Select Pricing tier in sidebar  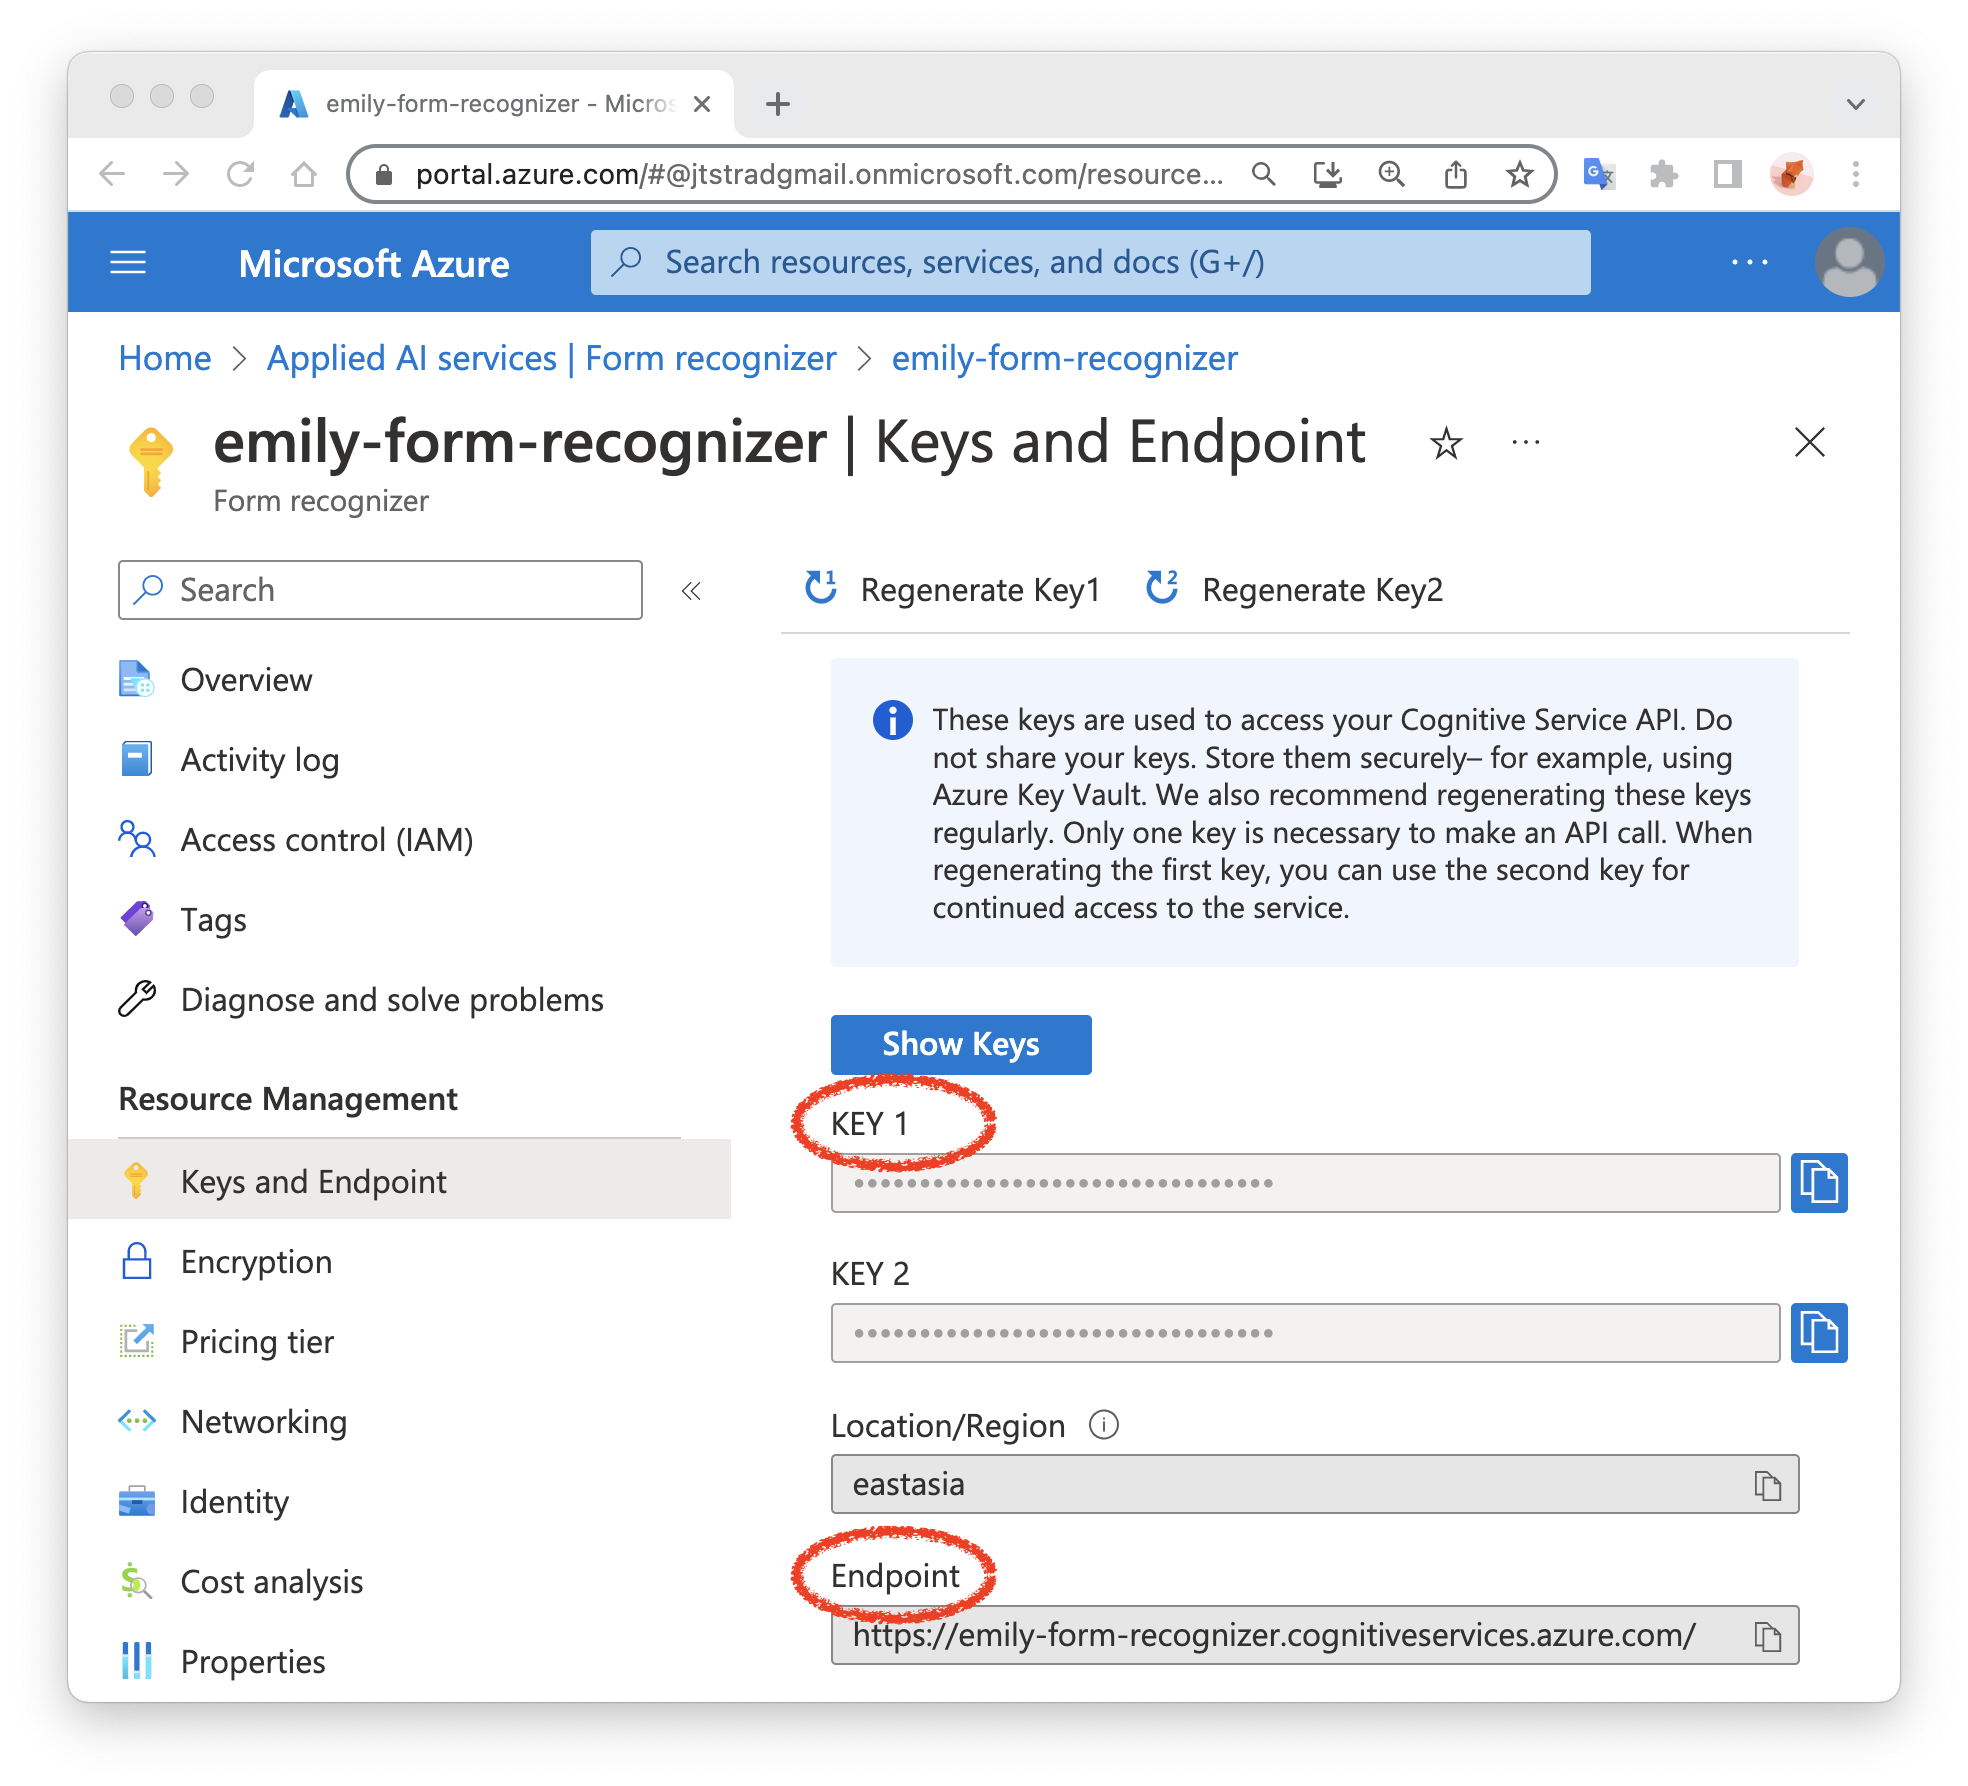click(x=257, y=1342)
